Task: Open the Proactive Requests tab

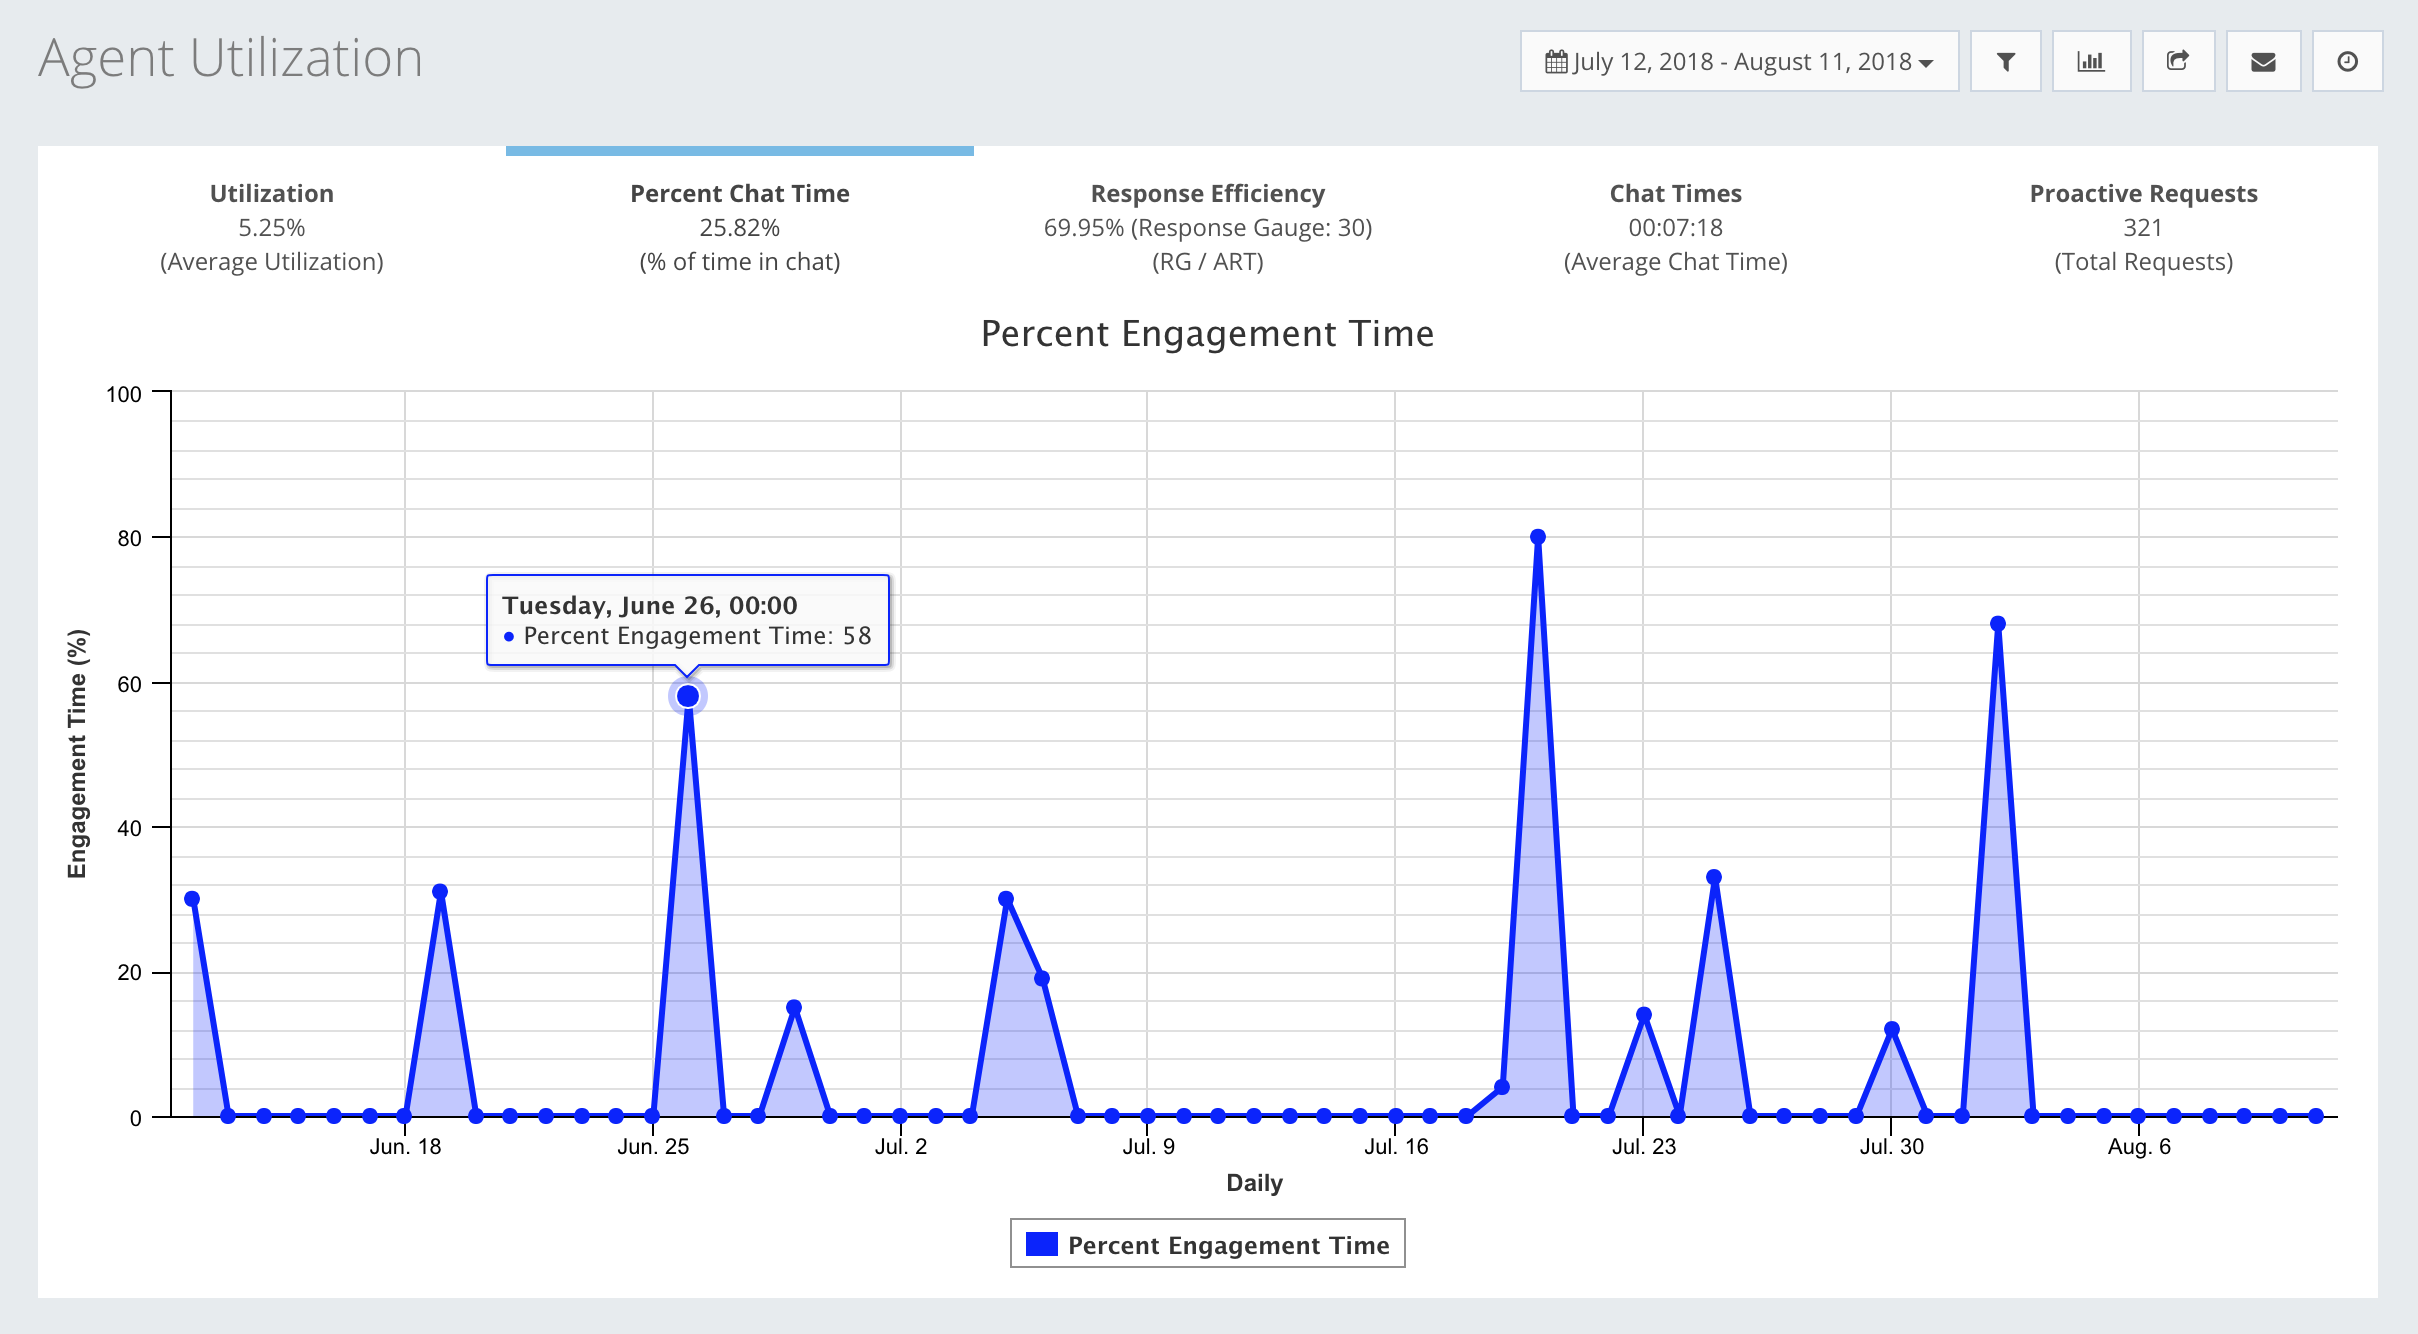Action: (2143, 227)
